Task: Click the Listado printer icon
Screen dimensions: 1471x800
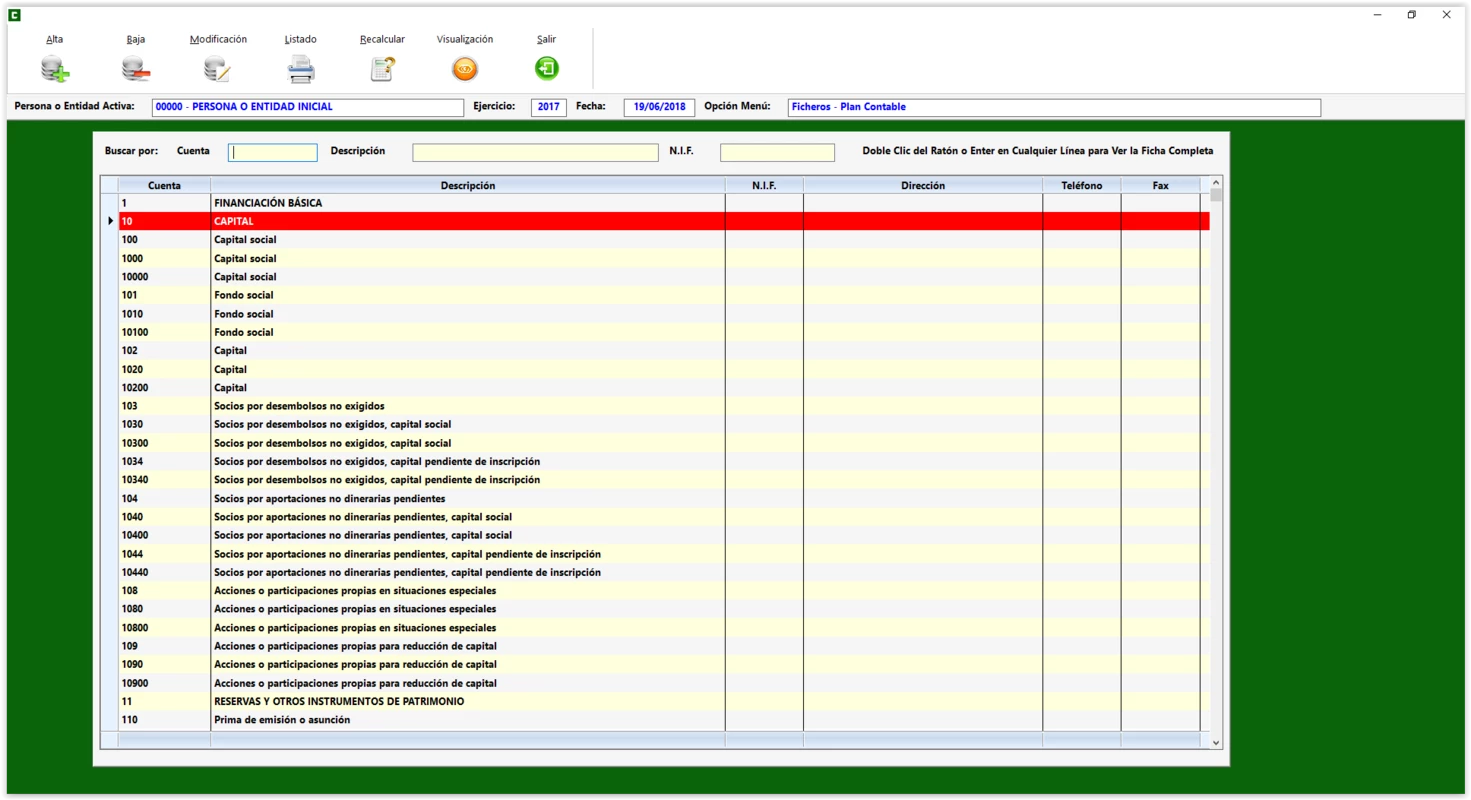Action: click(x=301, y=69)
